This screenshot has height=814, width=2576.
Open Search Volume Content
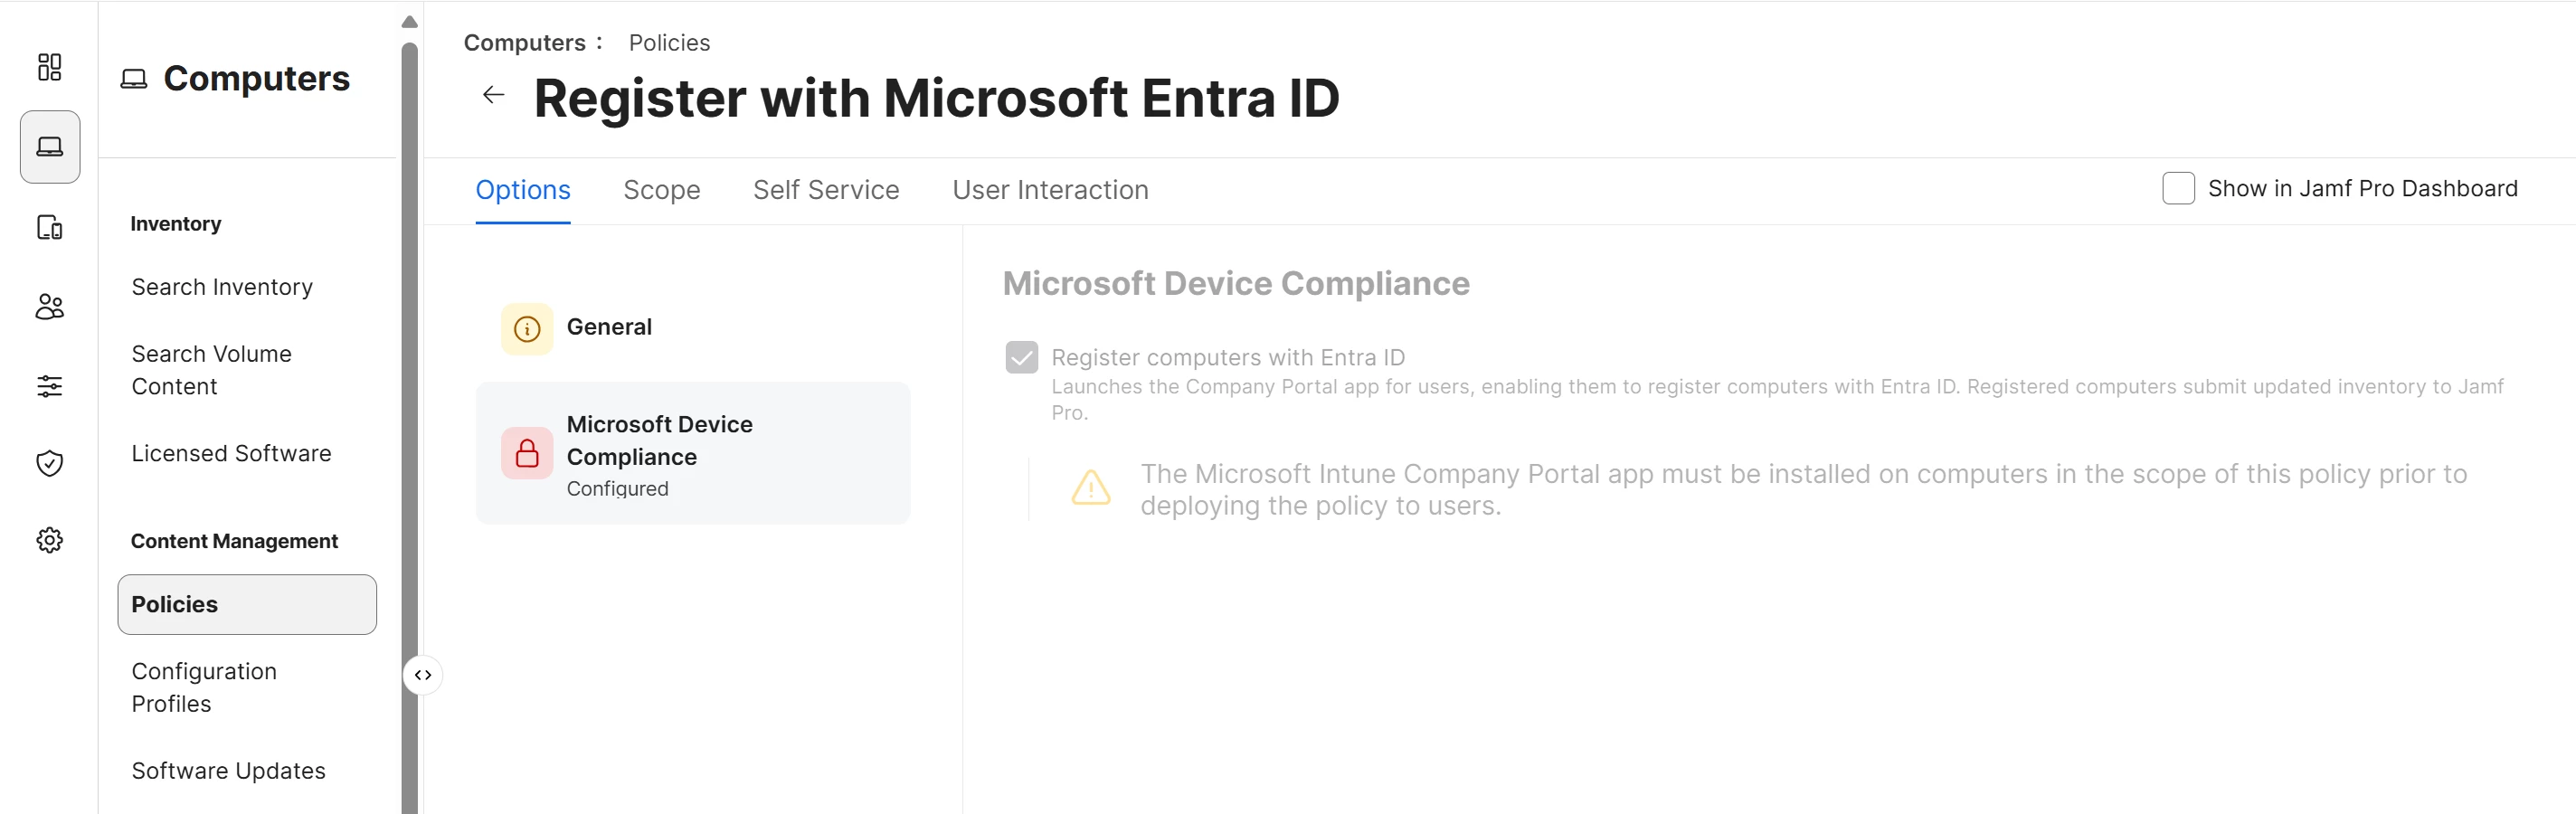click(x=212, y=370)
